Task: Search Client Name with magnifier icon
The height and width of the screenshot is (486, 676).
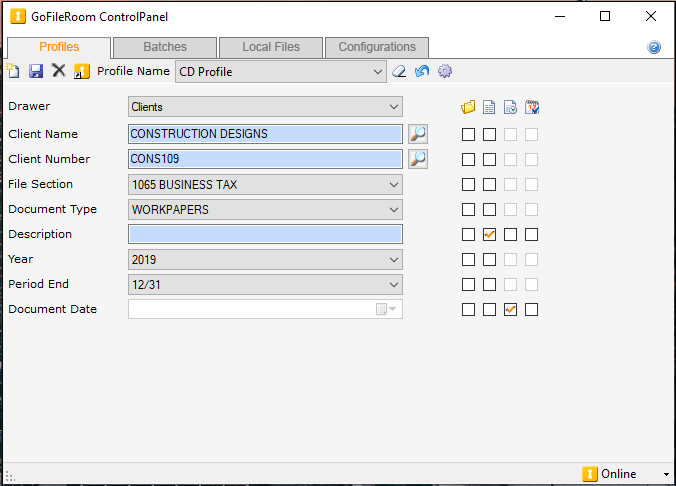Action: 418,134
